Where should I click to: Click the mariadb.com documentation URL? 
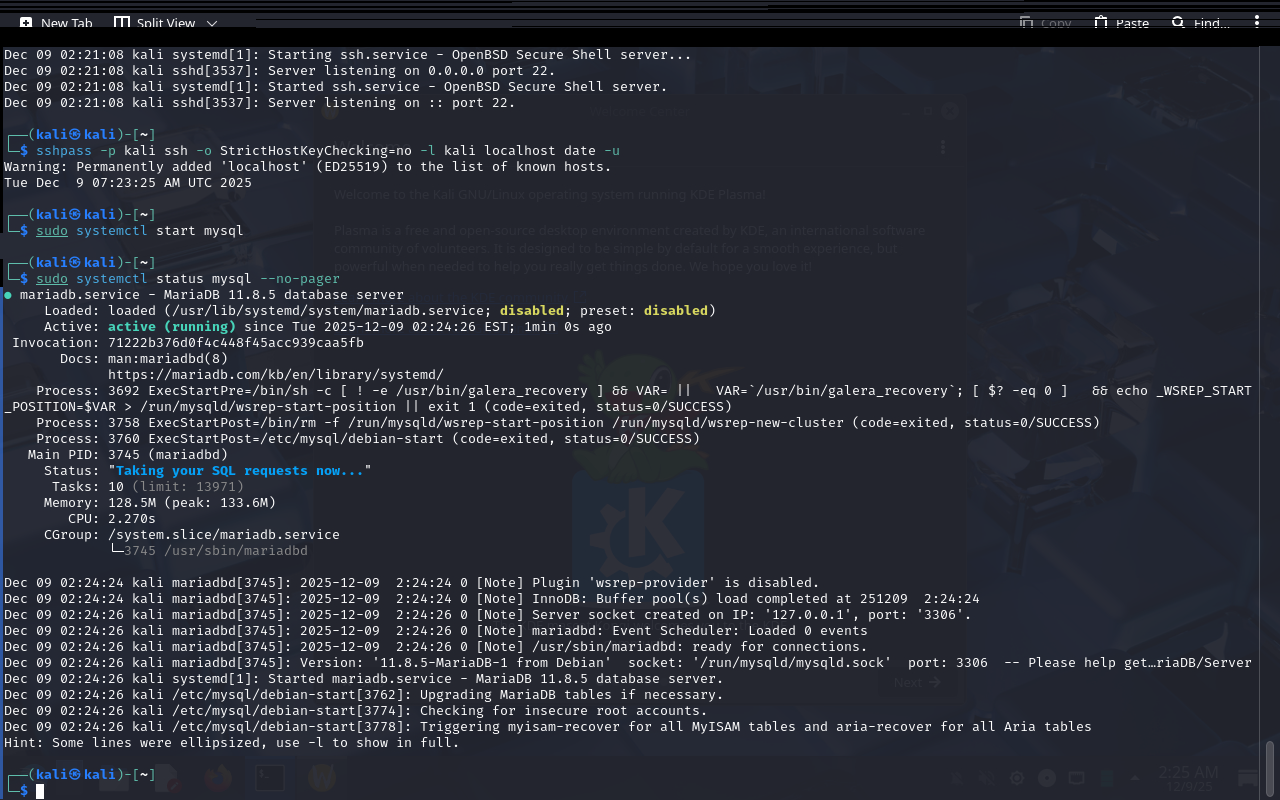tap(275, 374)
